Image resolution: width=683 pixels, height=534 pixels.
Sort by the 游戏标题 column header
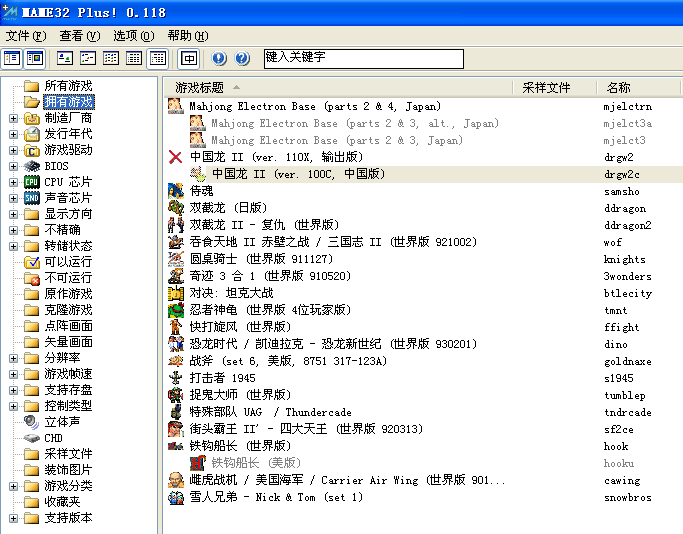tap(338, 88)
